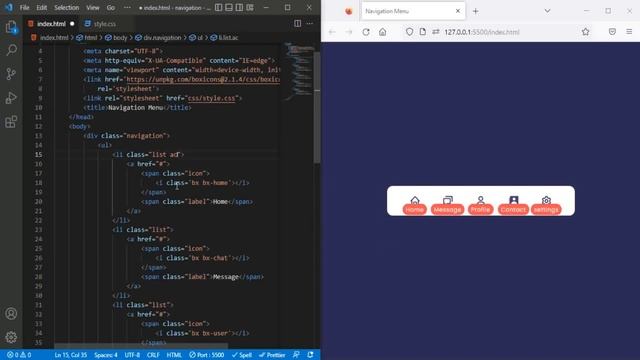Split the editor to the right
The height and width of the screenshot is (360, 640).
pyautogui.click(x=298, y=24)
